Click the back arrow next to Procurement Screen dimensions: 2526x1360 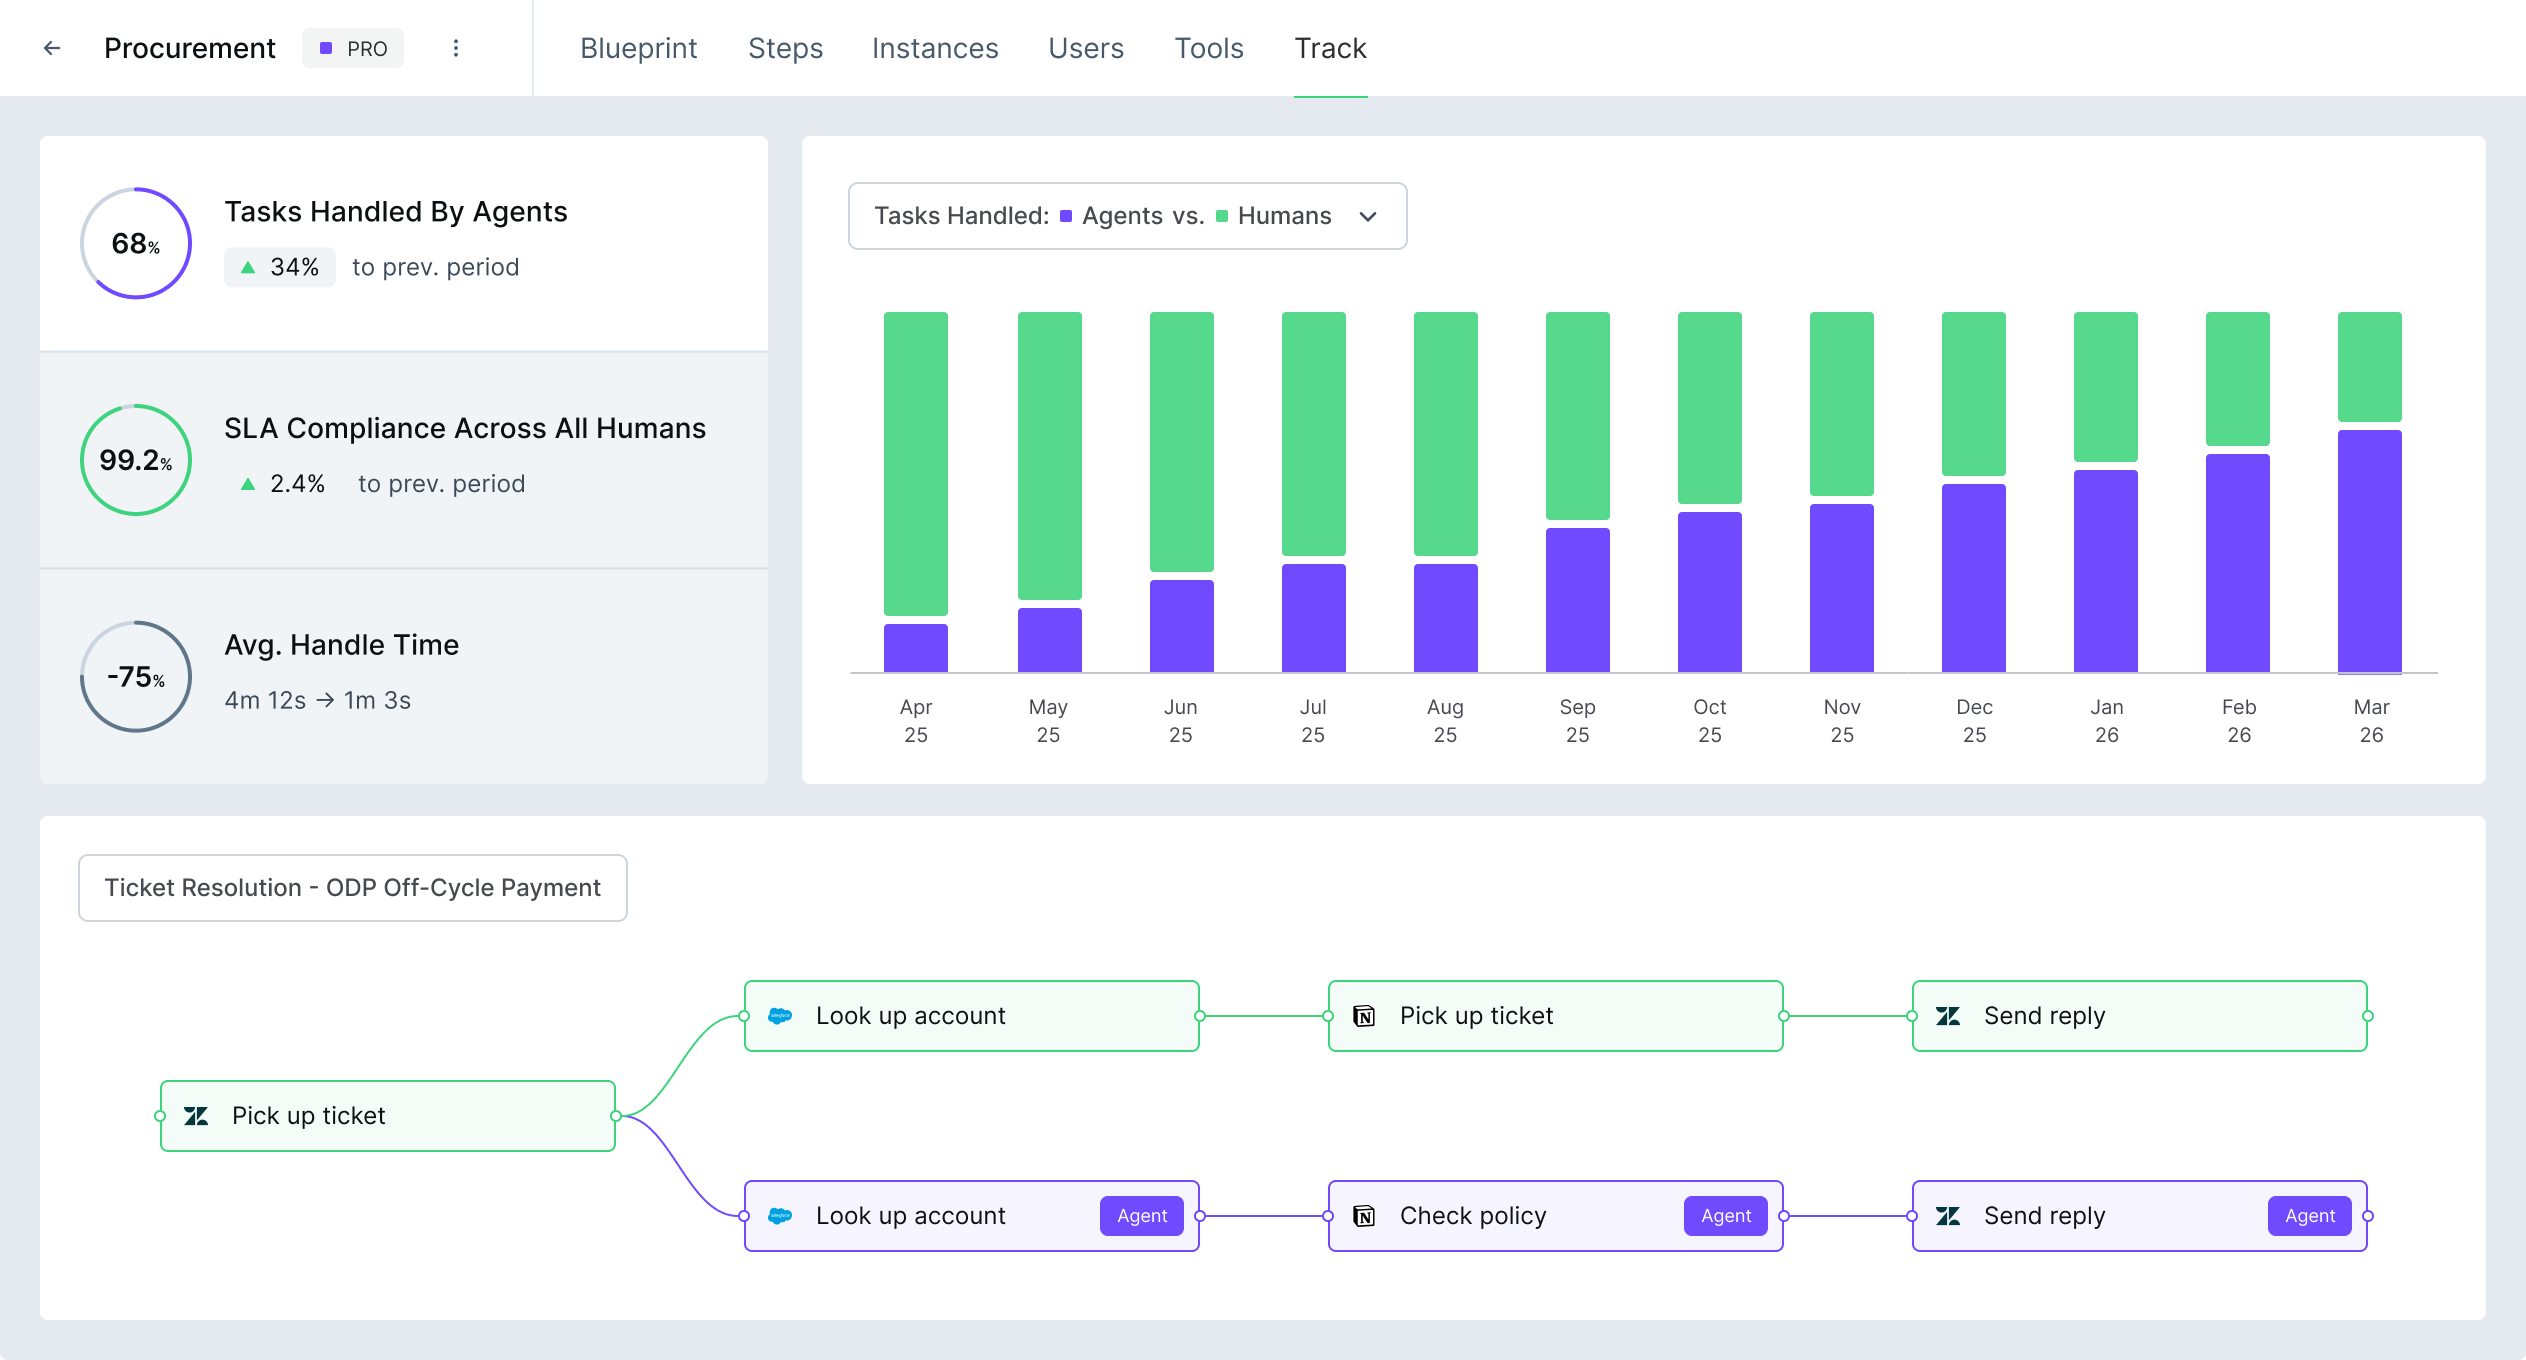(52, 48)
